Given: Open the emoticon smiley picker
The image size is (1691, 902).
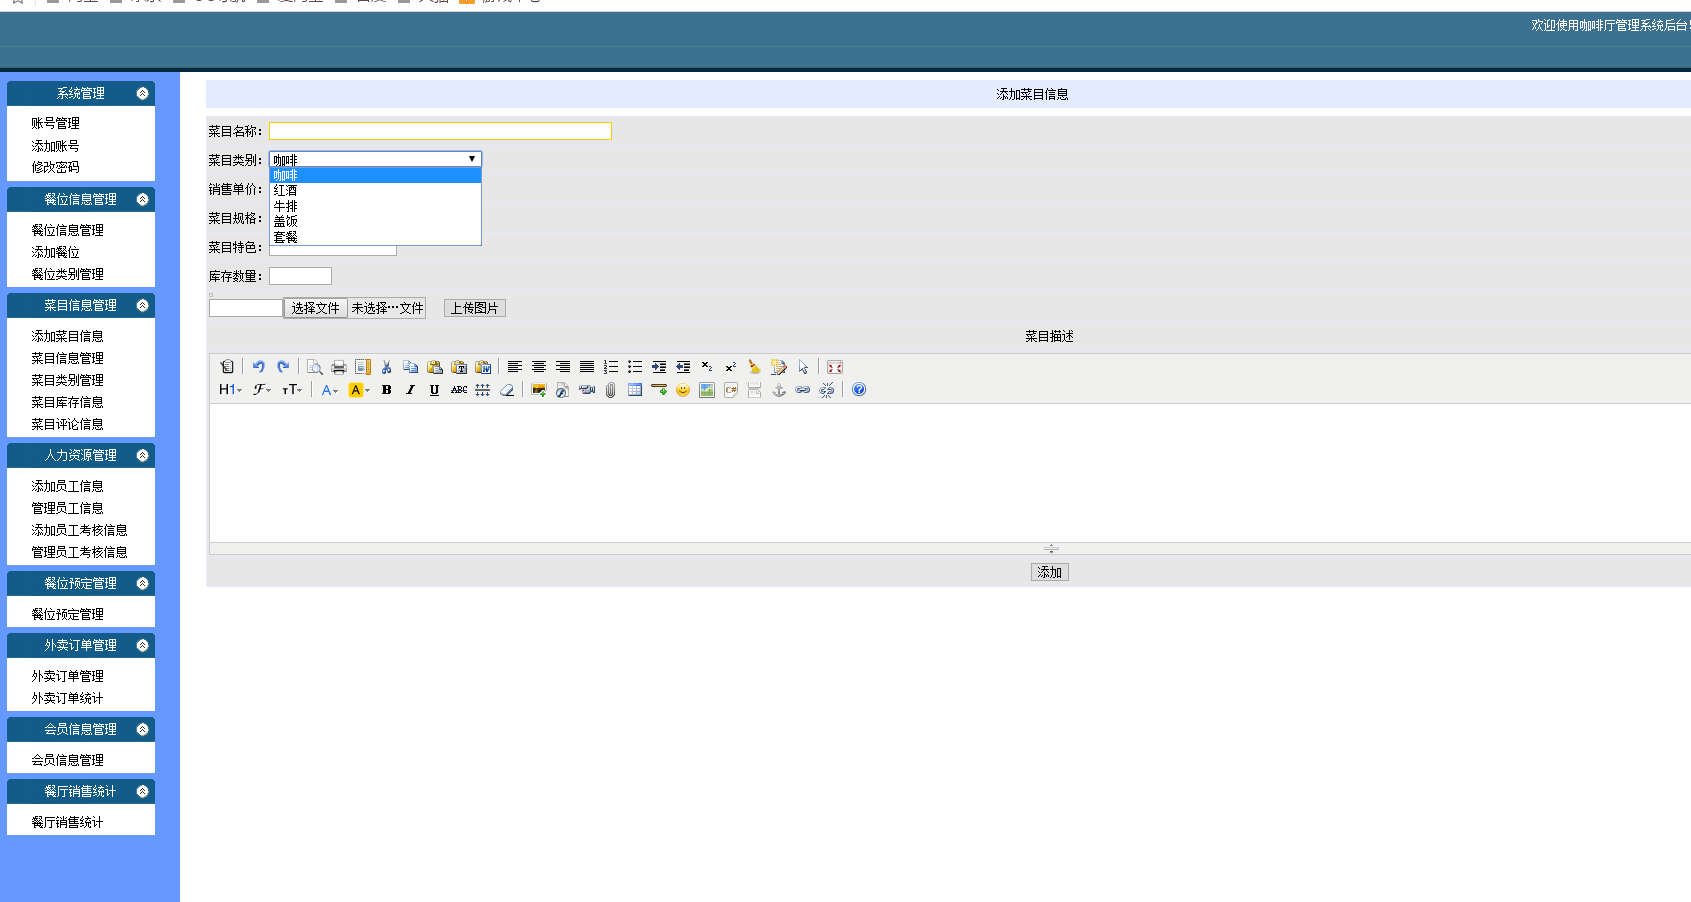Looking at the screenshot, I should point(683,390).
